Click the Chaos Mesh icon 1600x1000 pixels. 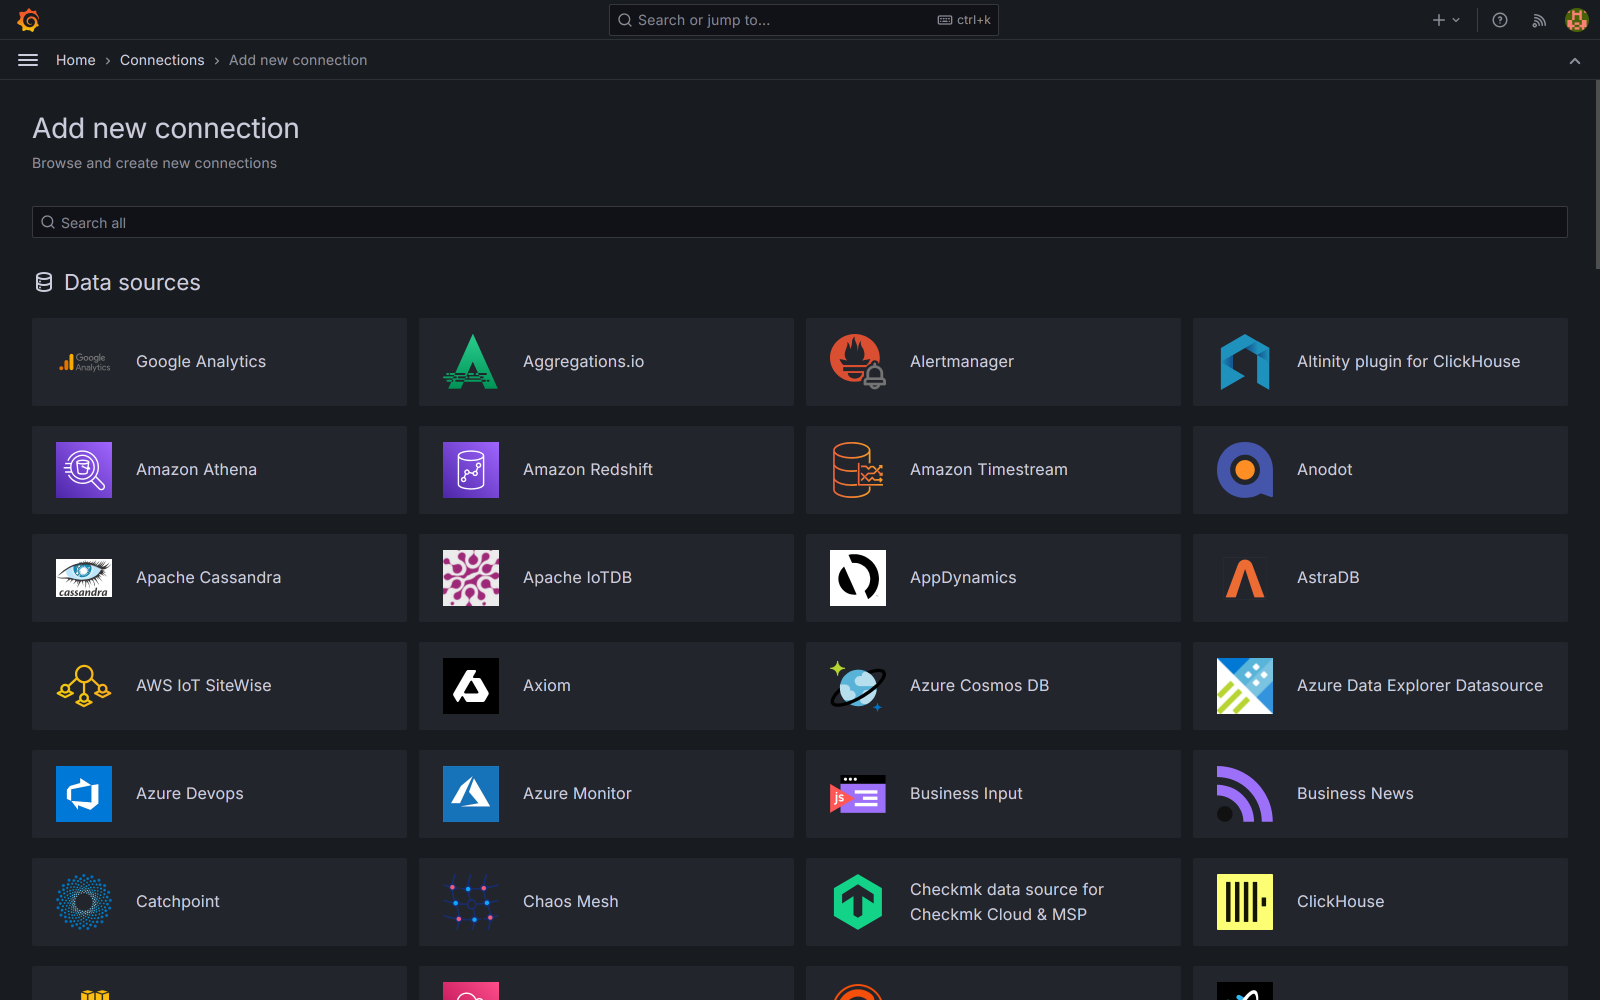coord(471,902)
